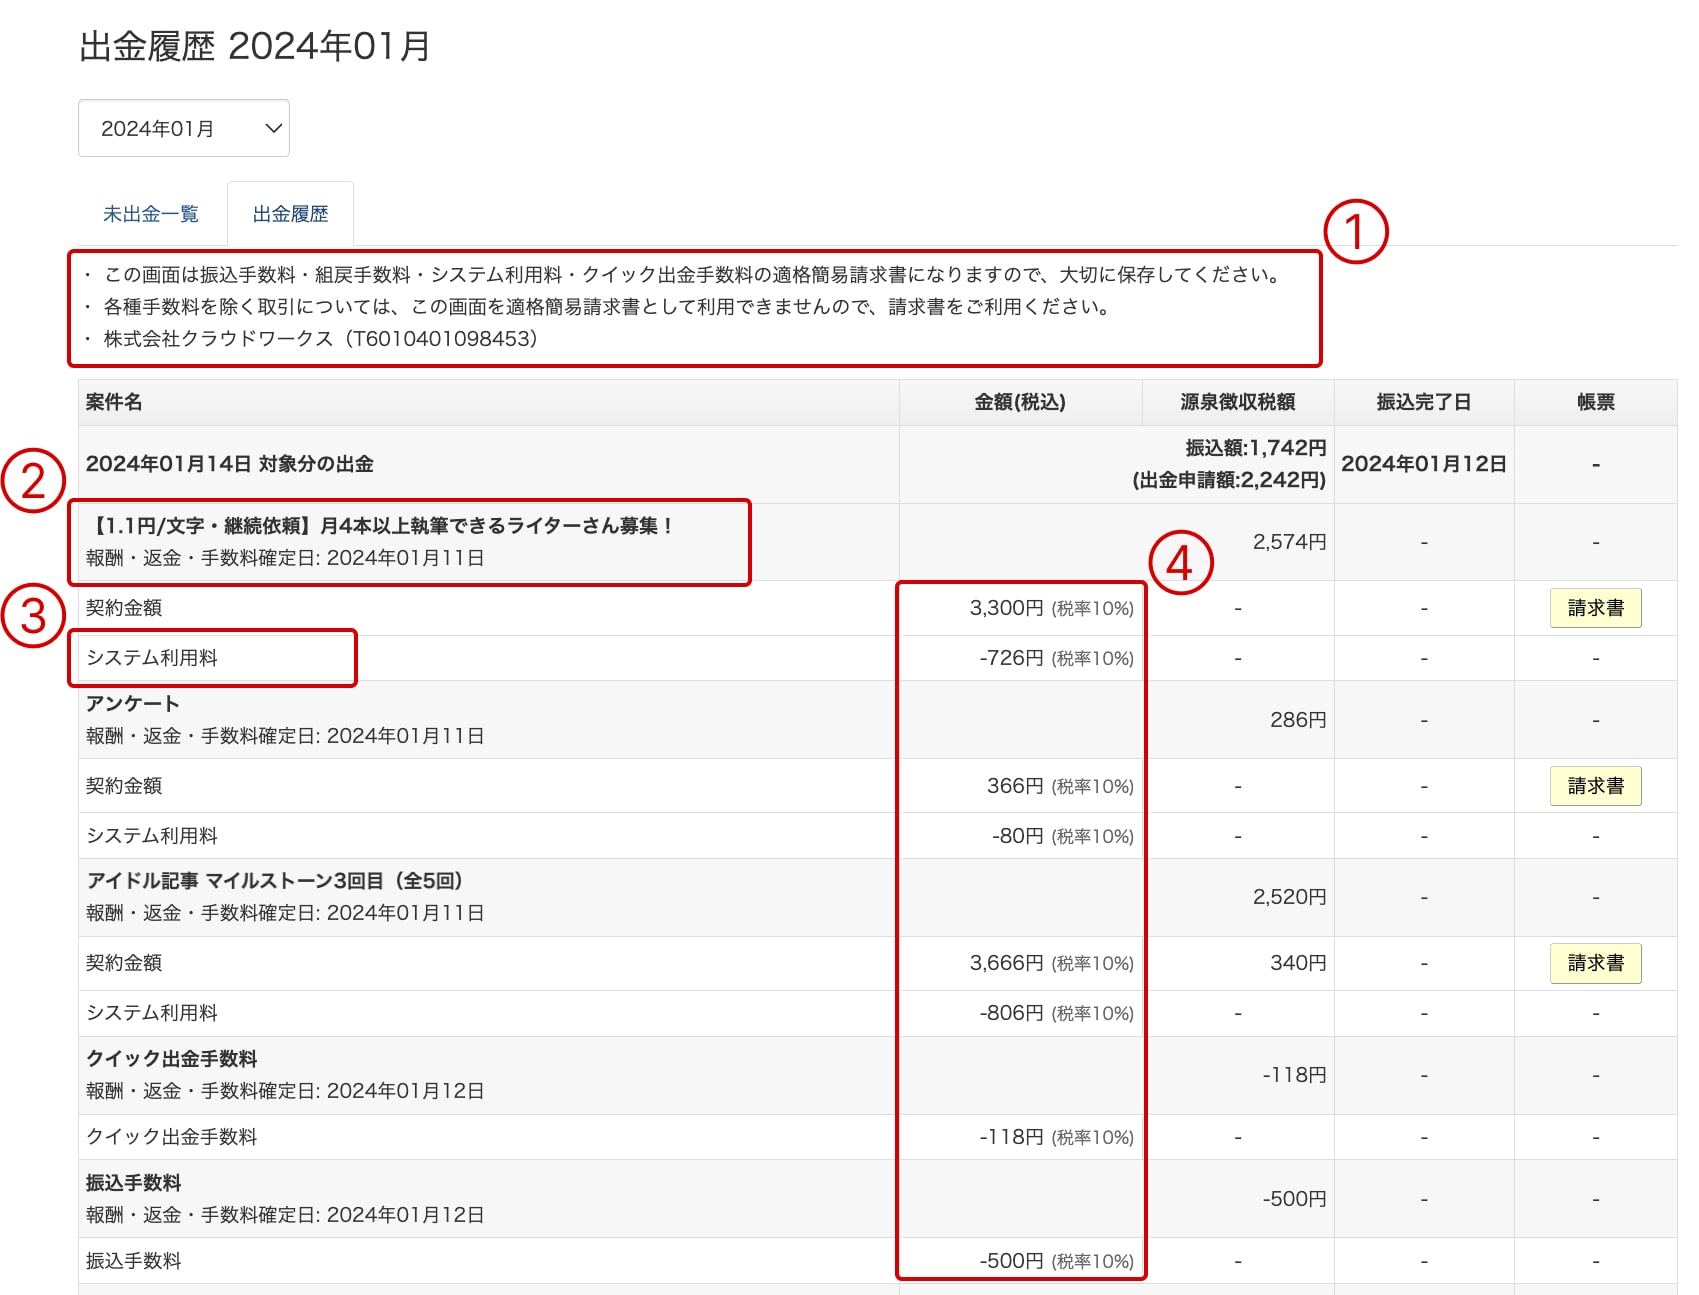This screenshot has width=1699, height=1295.
Task: Click the 金額(税込) column header
Action: point(1017,402)
